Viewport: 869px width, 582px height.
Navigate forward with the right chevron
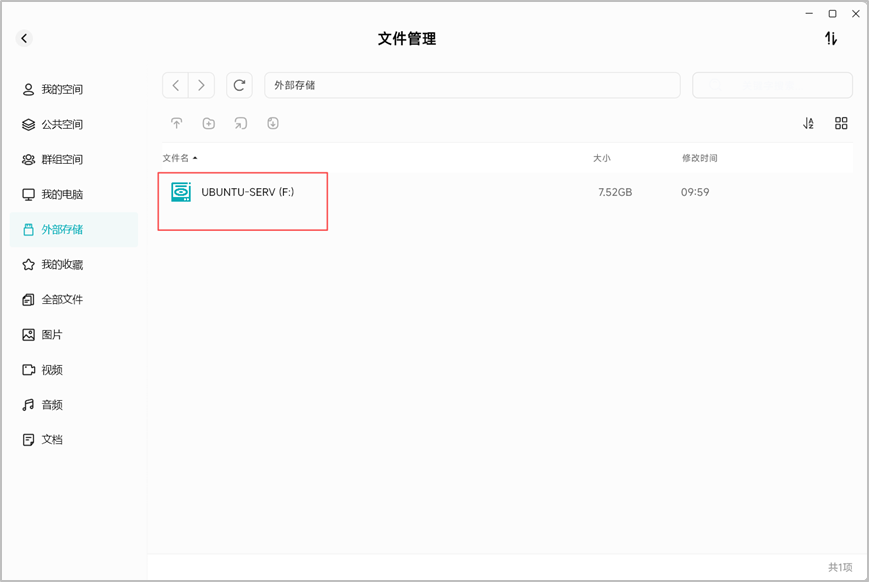(201, 85)
